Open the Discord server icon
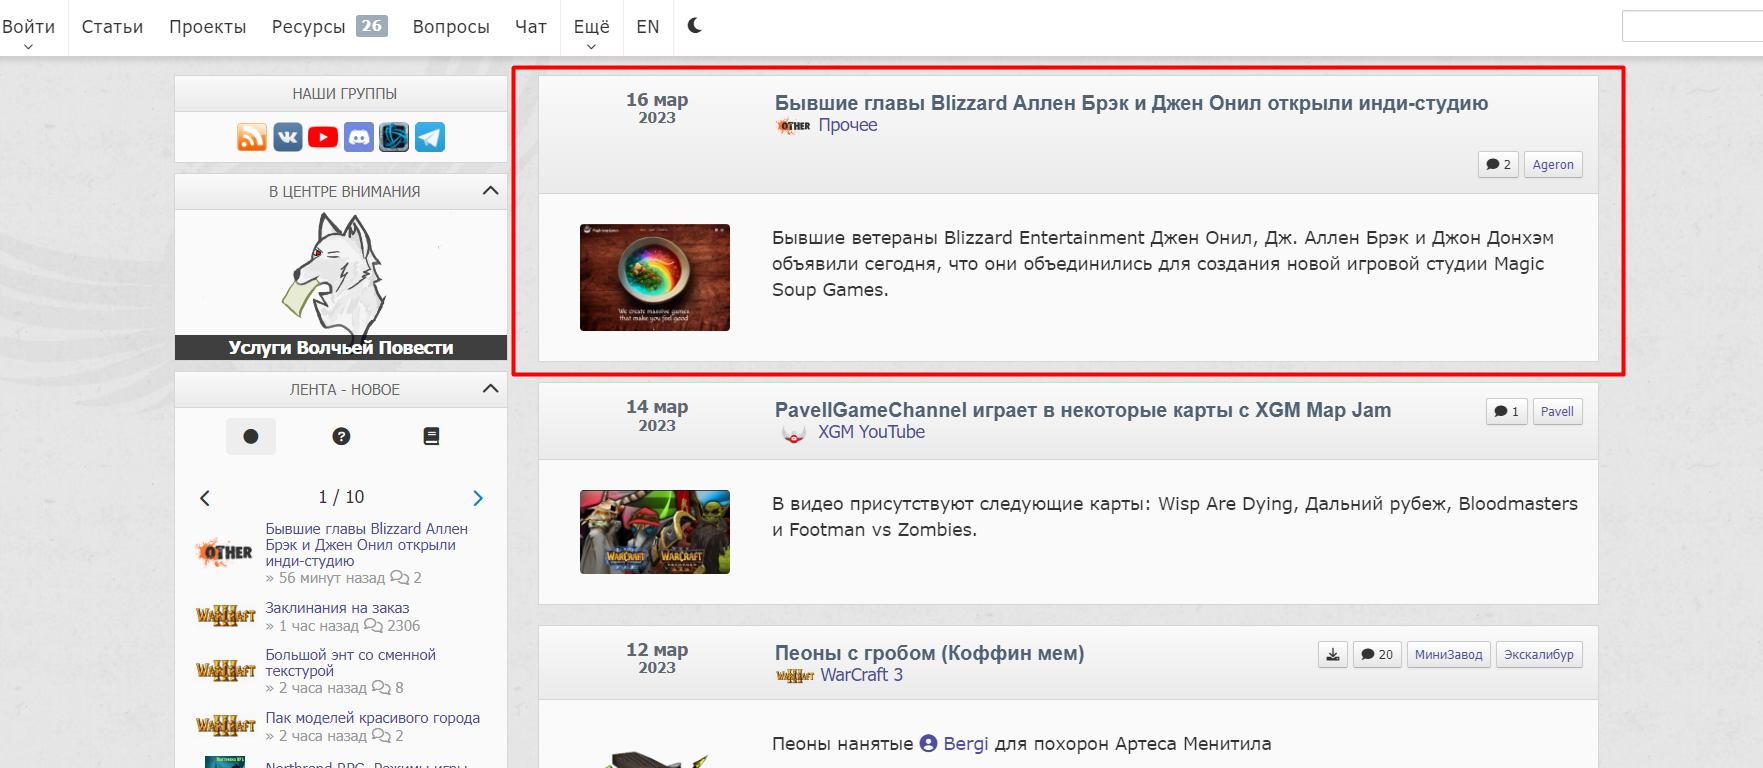 (x=359, y=137)
